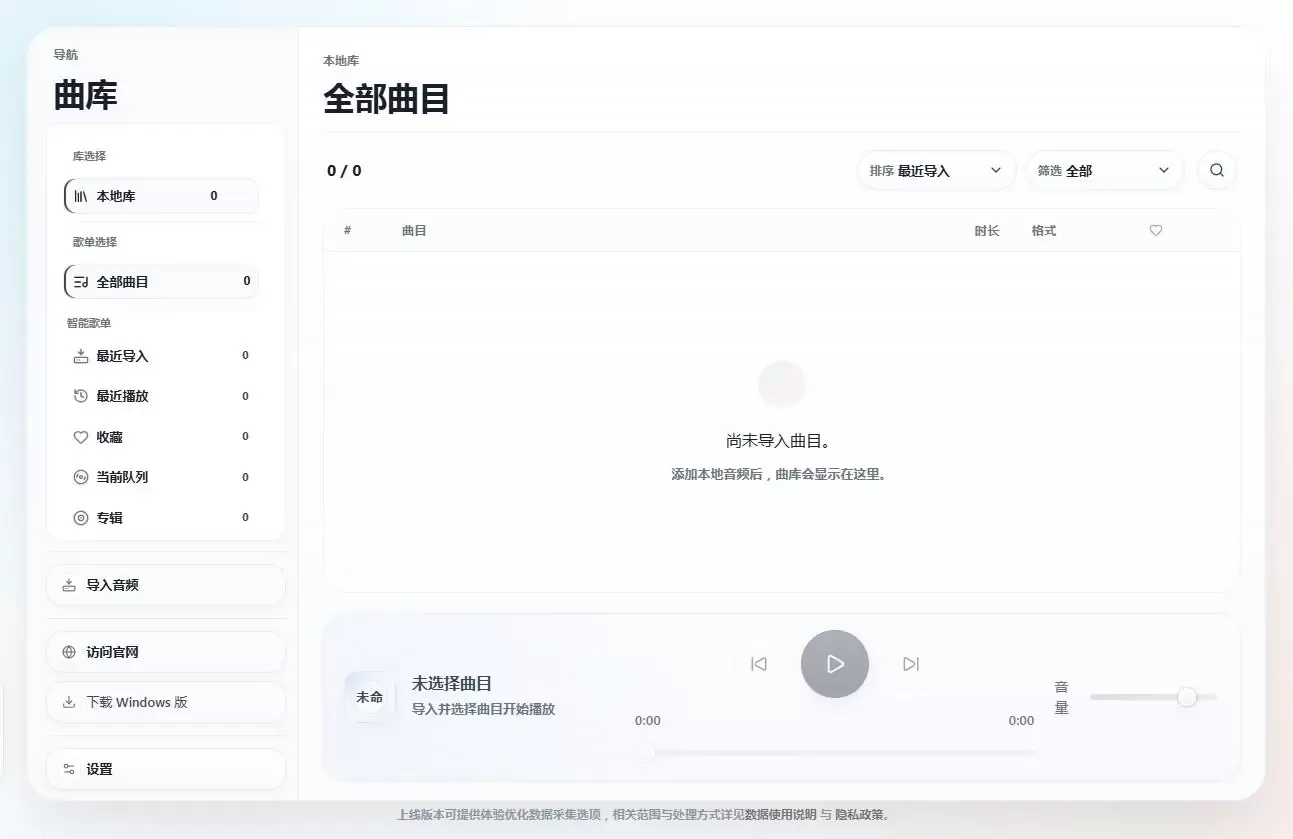Click the 未命 album cover thumbnail

click(x=370, y=697)
